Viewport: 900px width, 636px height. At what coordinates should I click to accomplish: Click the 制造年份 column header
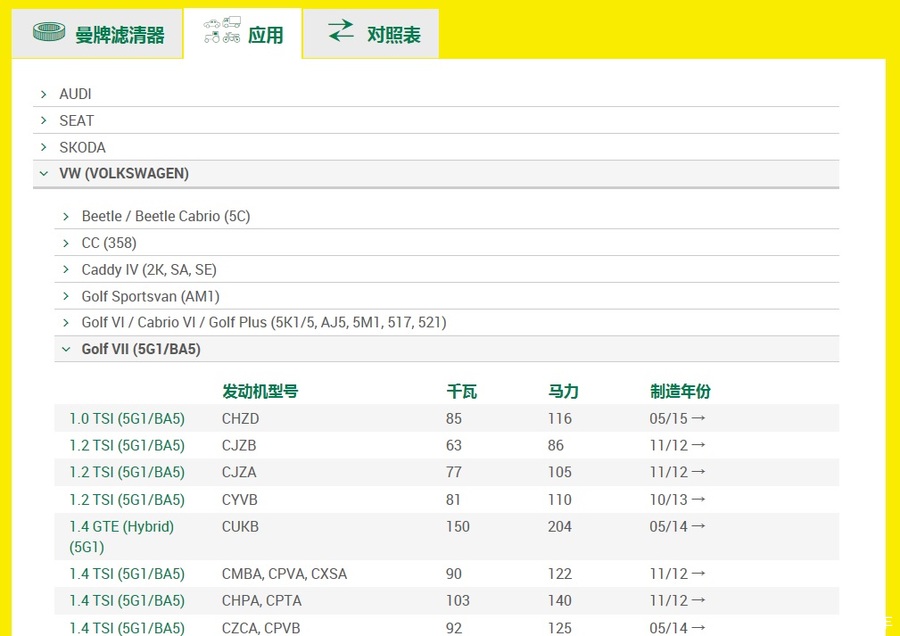680,391
